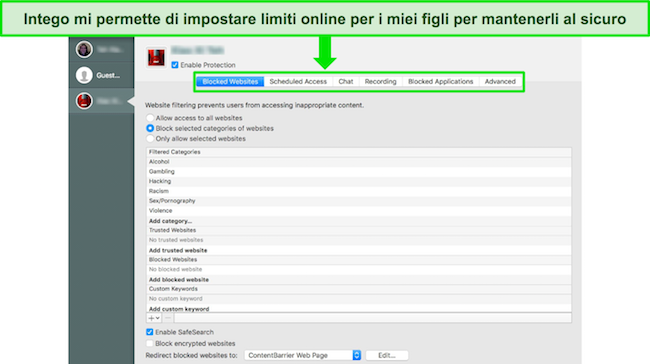Toggle the Block encrypted websites checkbox
Screen dimensions: 650x364
(150, 344)
